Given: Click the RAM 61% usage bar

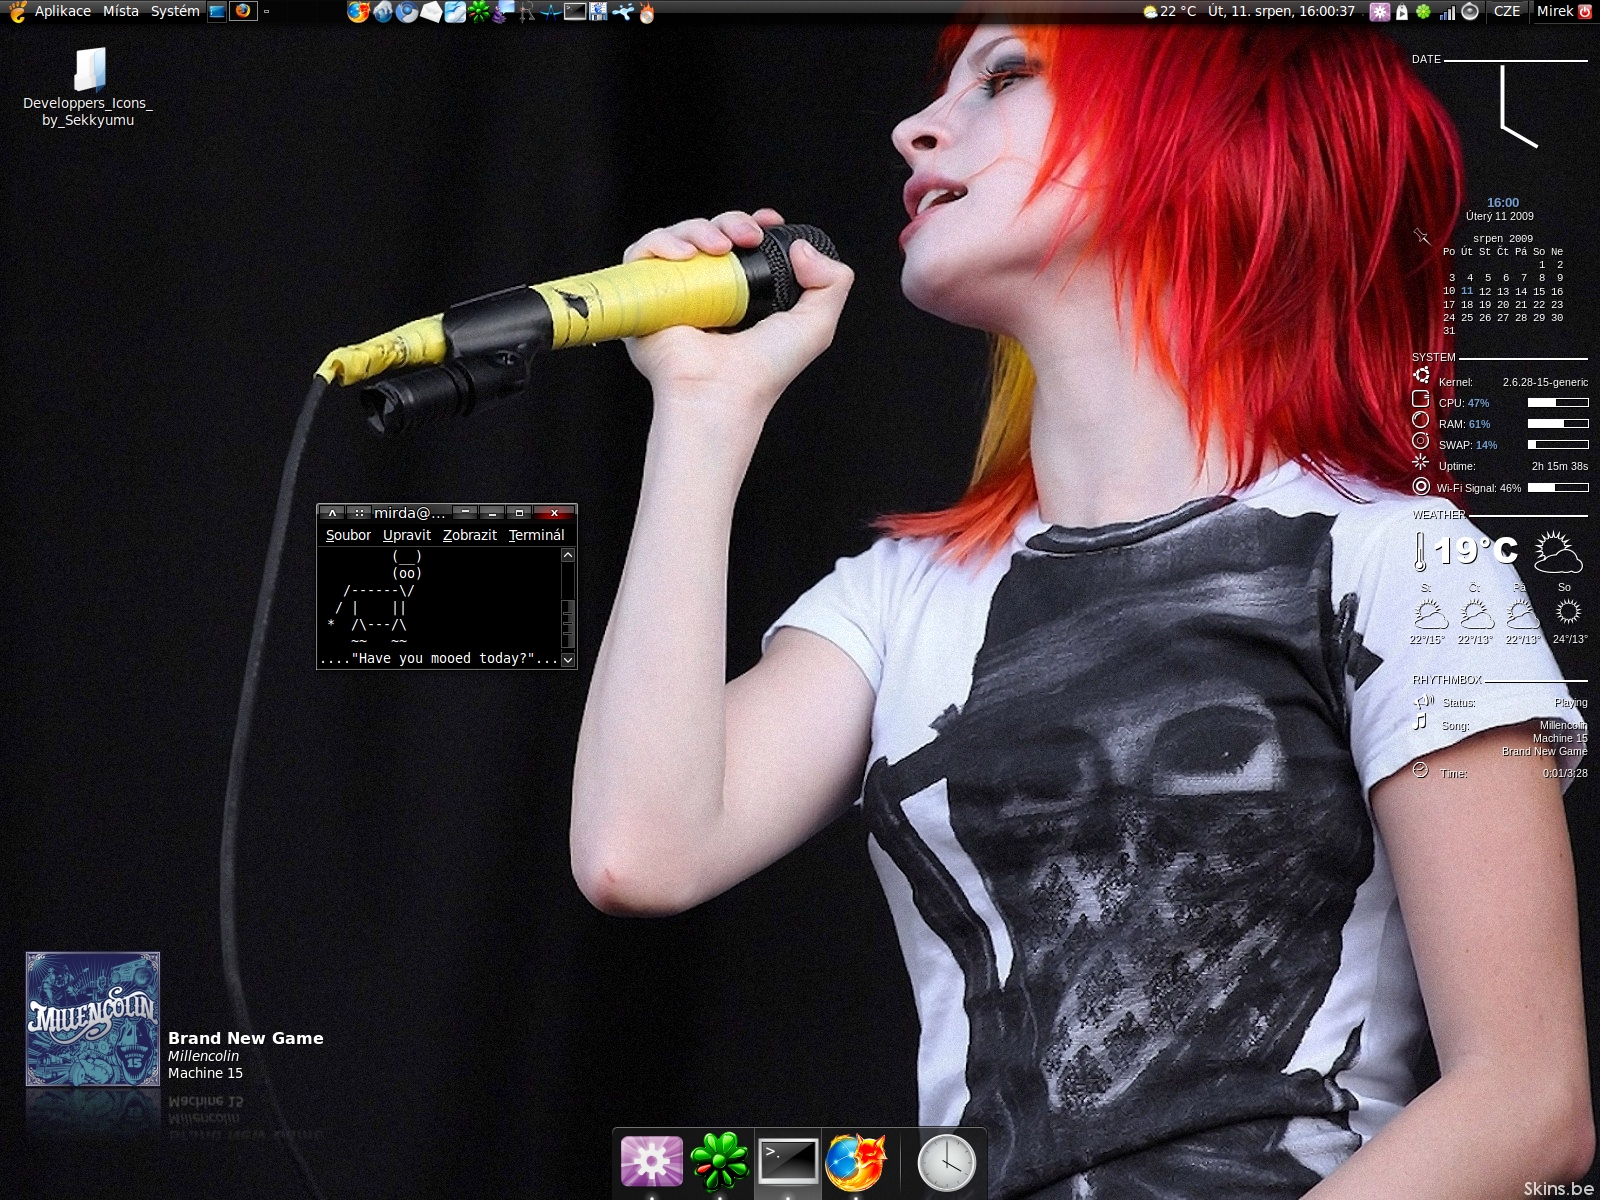Looking at the screenshot, I should point(1558,423).
